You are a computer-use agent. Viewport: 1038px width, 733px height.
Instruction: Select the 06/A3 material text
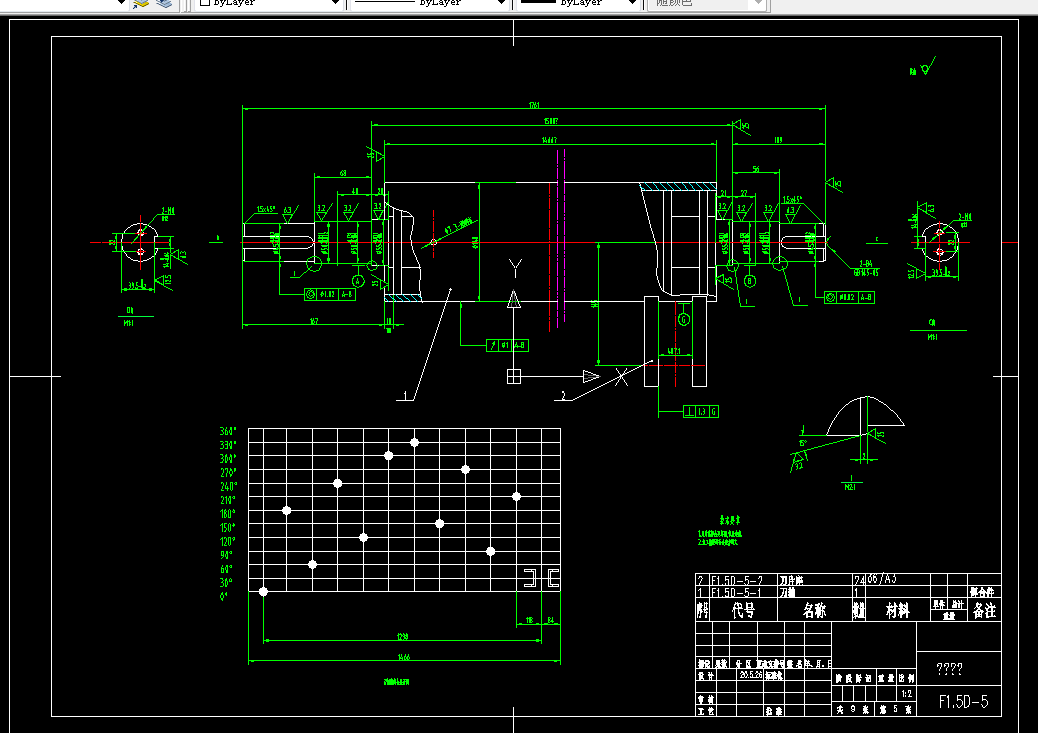pyautogui.click(x=882, y=579)
